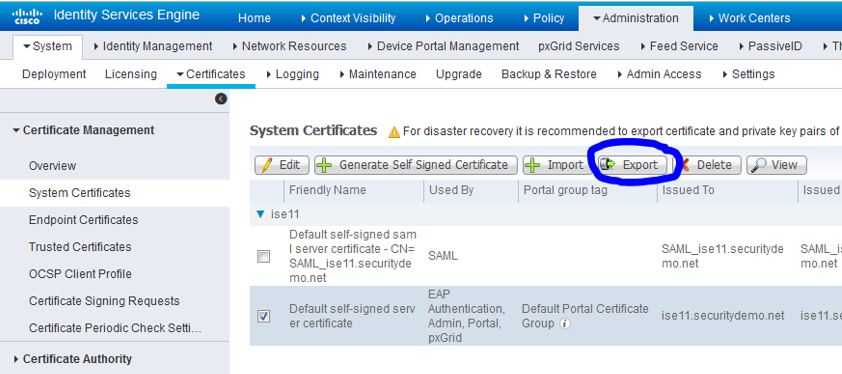The height and width of the screenshot is (374, 842).
Task: Click the warning triangle icon beside System Certificates
Action: [x=394, y=132]
